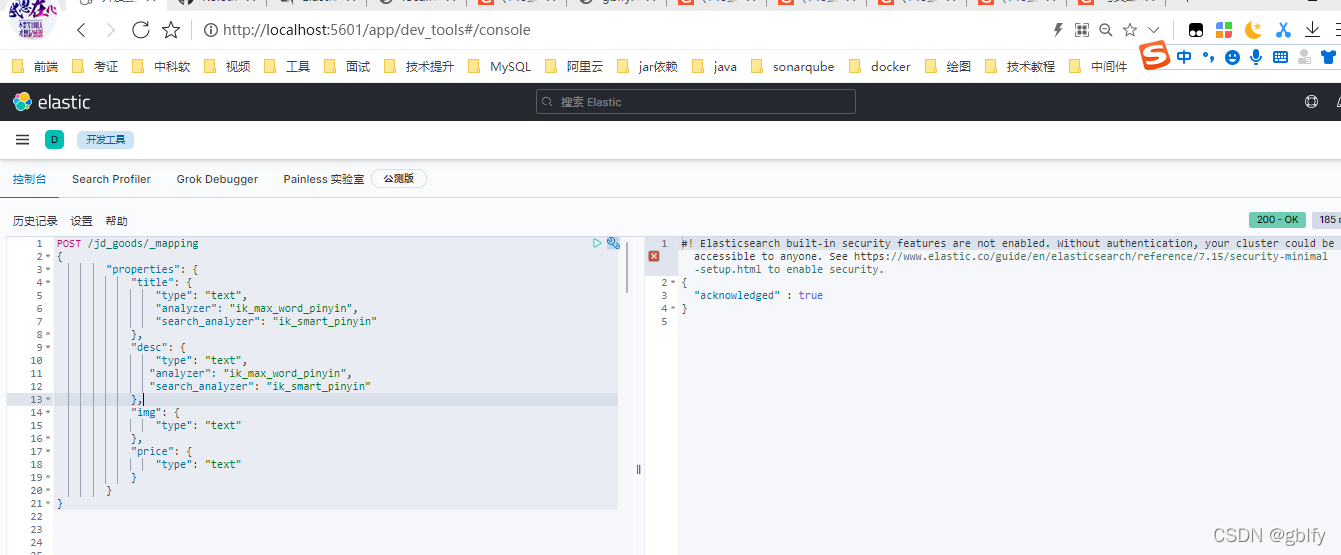Viewport: 1341px width, 555px height.
Task: Open the Sogou skin shirt icon
Action: pyautogui.click(x=1328, y=57)
